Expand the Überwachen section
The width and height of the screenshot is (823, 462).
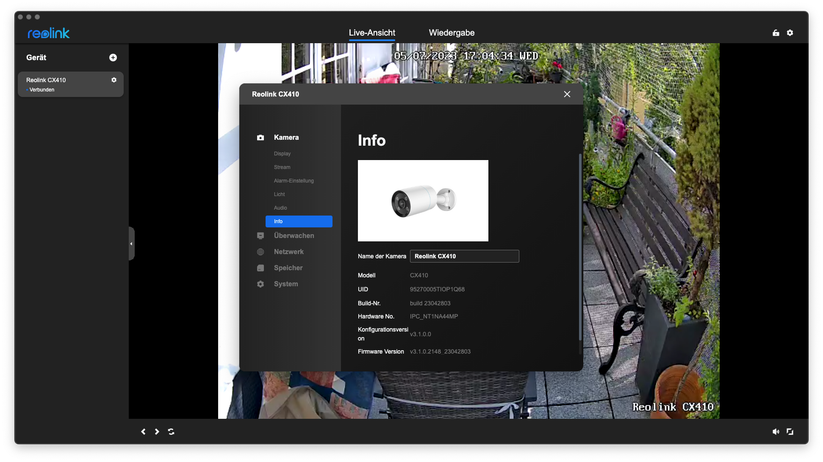click(294, 236)
